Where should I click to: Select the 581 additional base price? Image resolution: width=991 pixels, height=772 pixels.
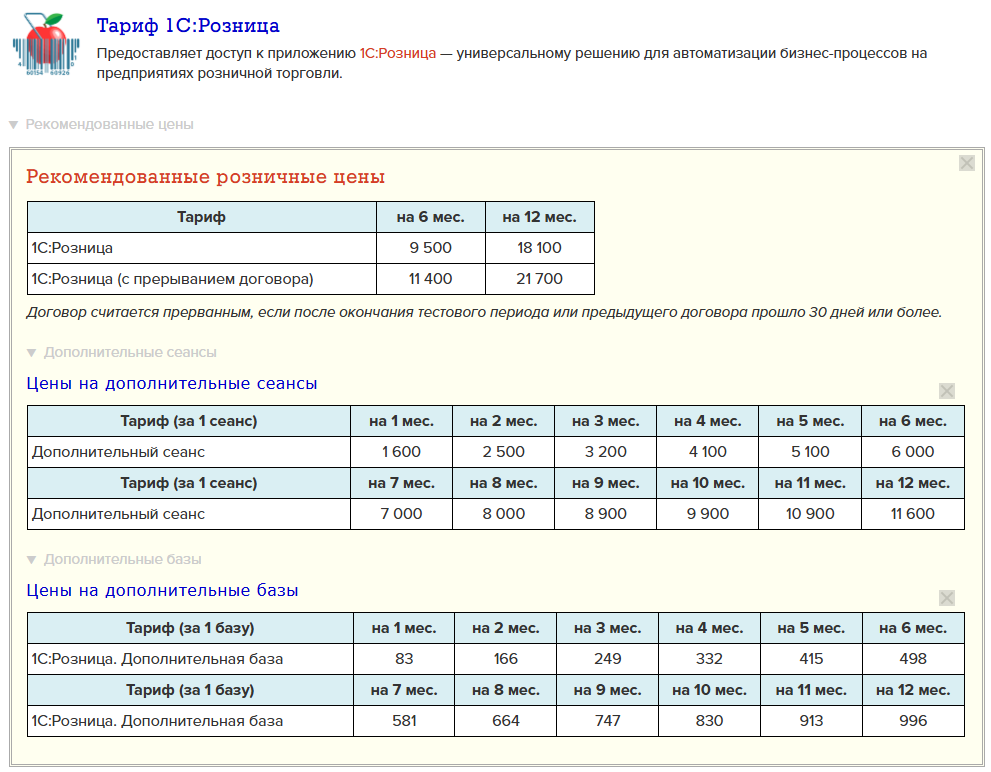(404, 721)
